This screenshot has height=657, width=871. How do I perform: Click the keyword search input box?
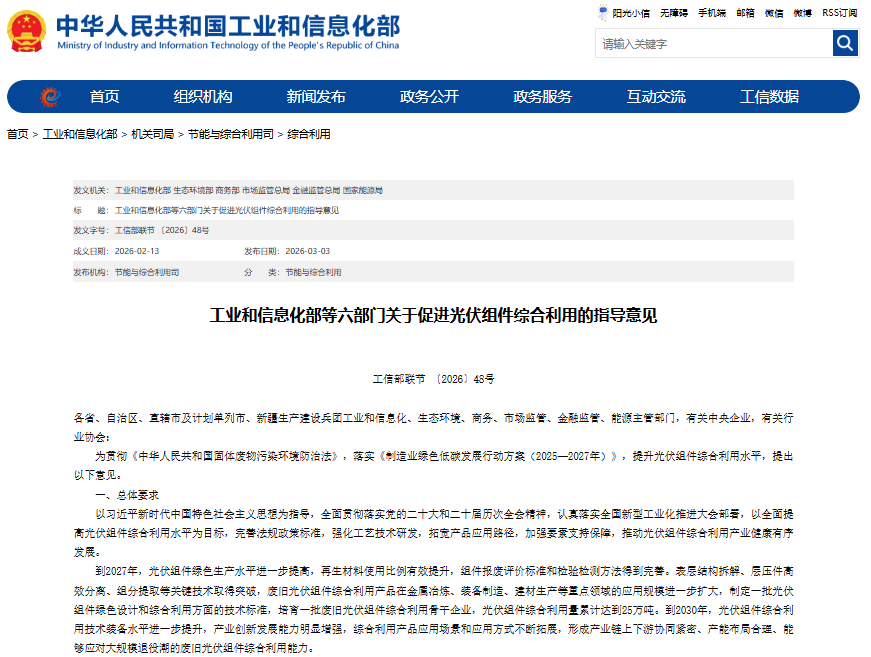(x=710, y=43)
